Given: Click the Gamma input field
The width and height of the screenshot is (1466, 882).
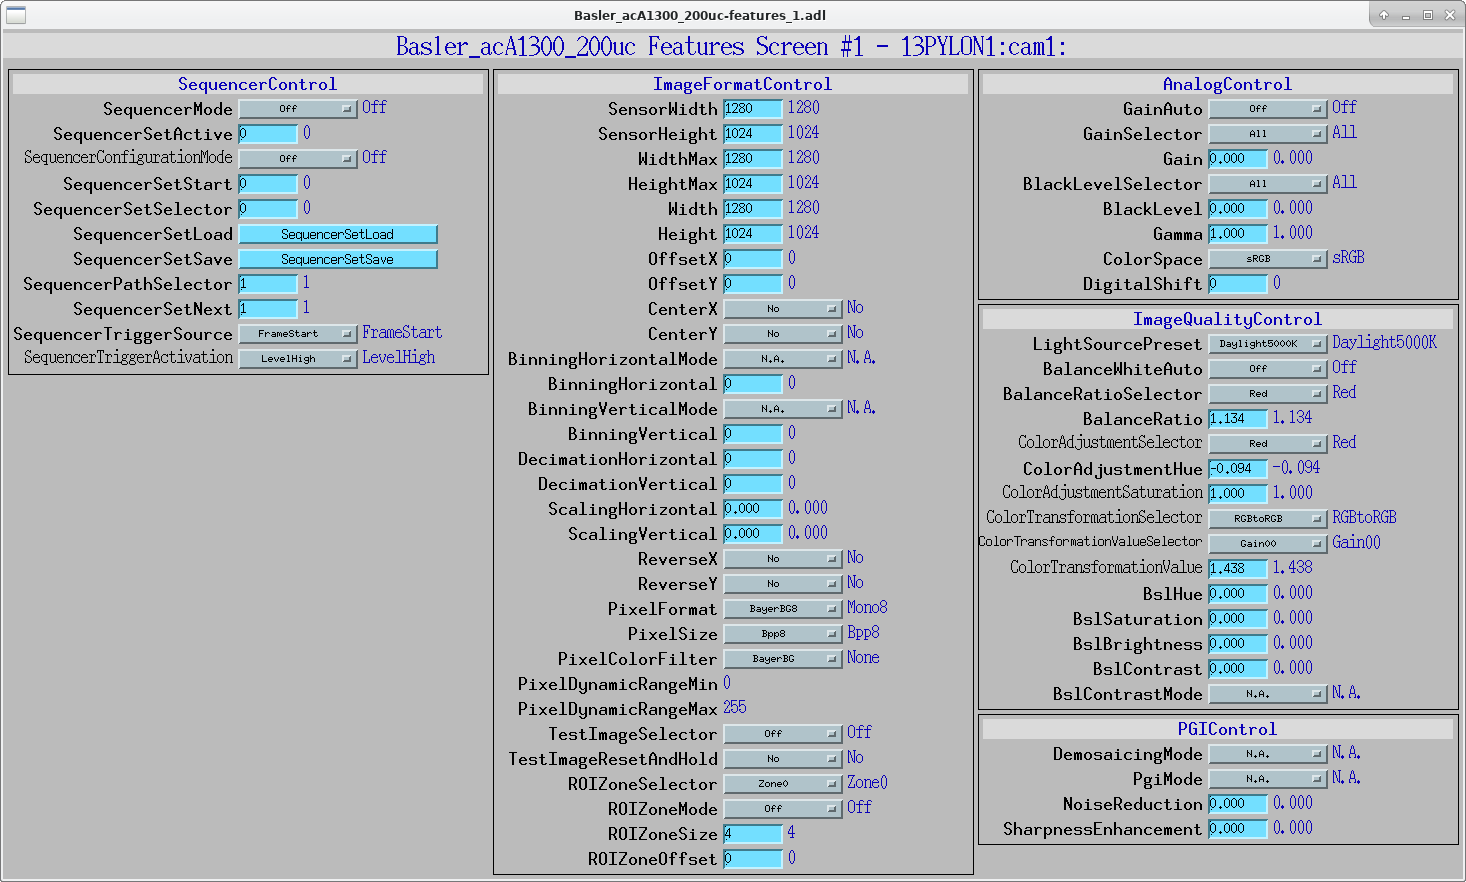Looking at the screenshot, I should (1238, 233).
